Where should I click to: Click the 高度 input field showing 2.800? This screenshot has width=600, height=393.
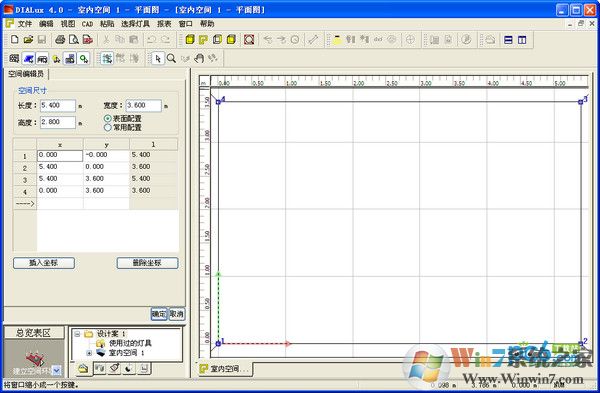58,122
